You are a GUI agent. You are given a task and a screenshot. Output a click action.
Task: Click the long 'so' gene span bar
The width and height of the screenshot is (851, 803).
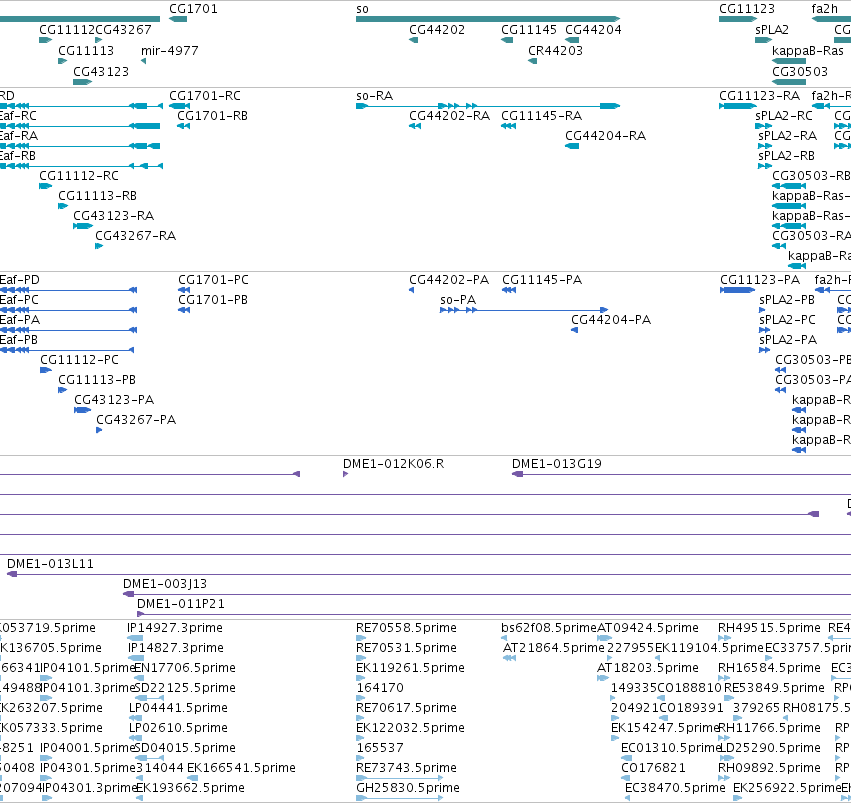[x=487, y=19]
